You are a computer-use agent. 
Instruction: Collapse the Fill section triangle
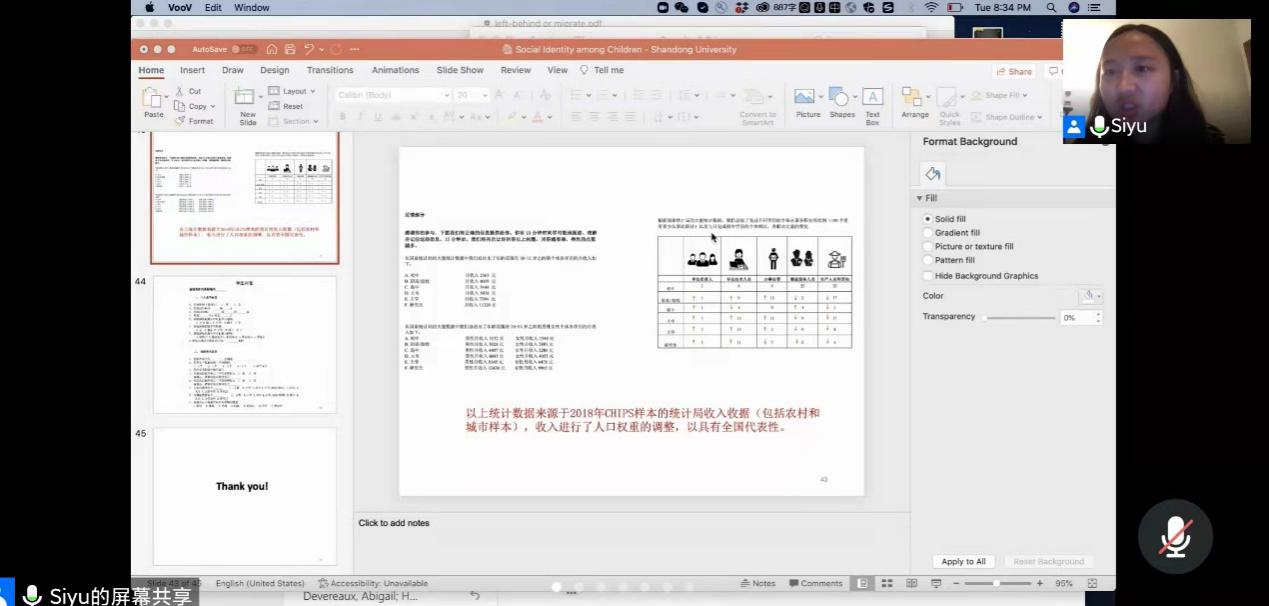[919, 198]
